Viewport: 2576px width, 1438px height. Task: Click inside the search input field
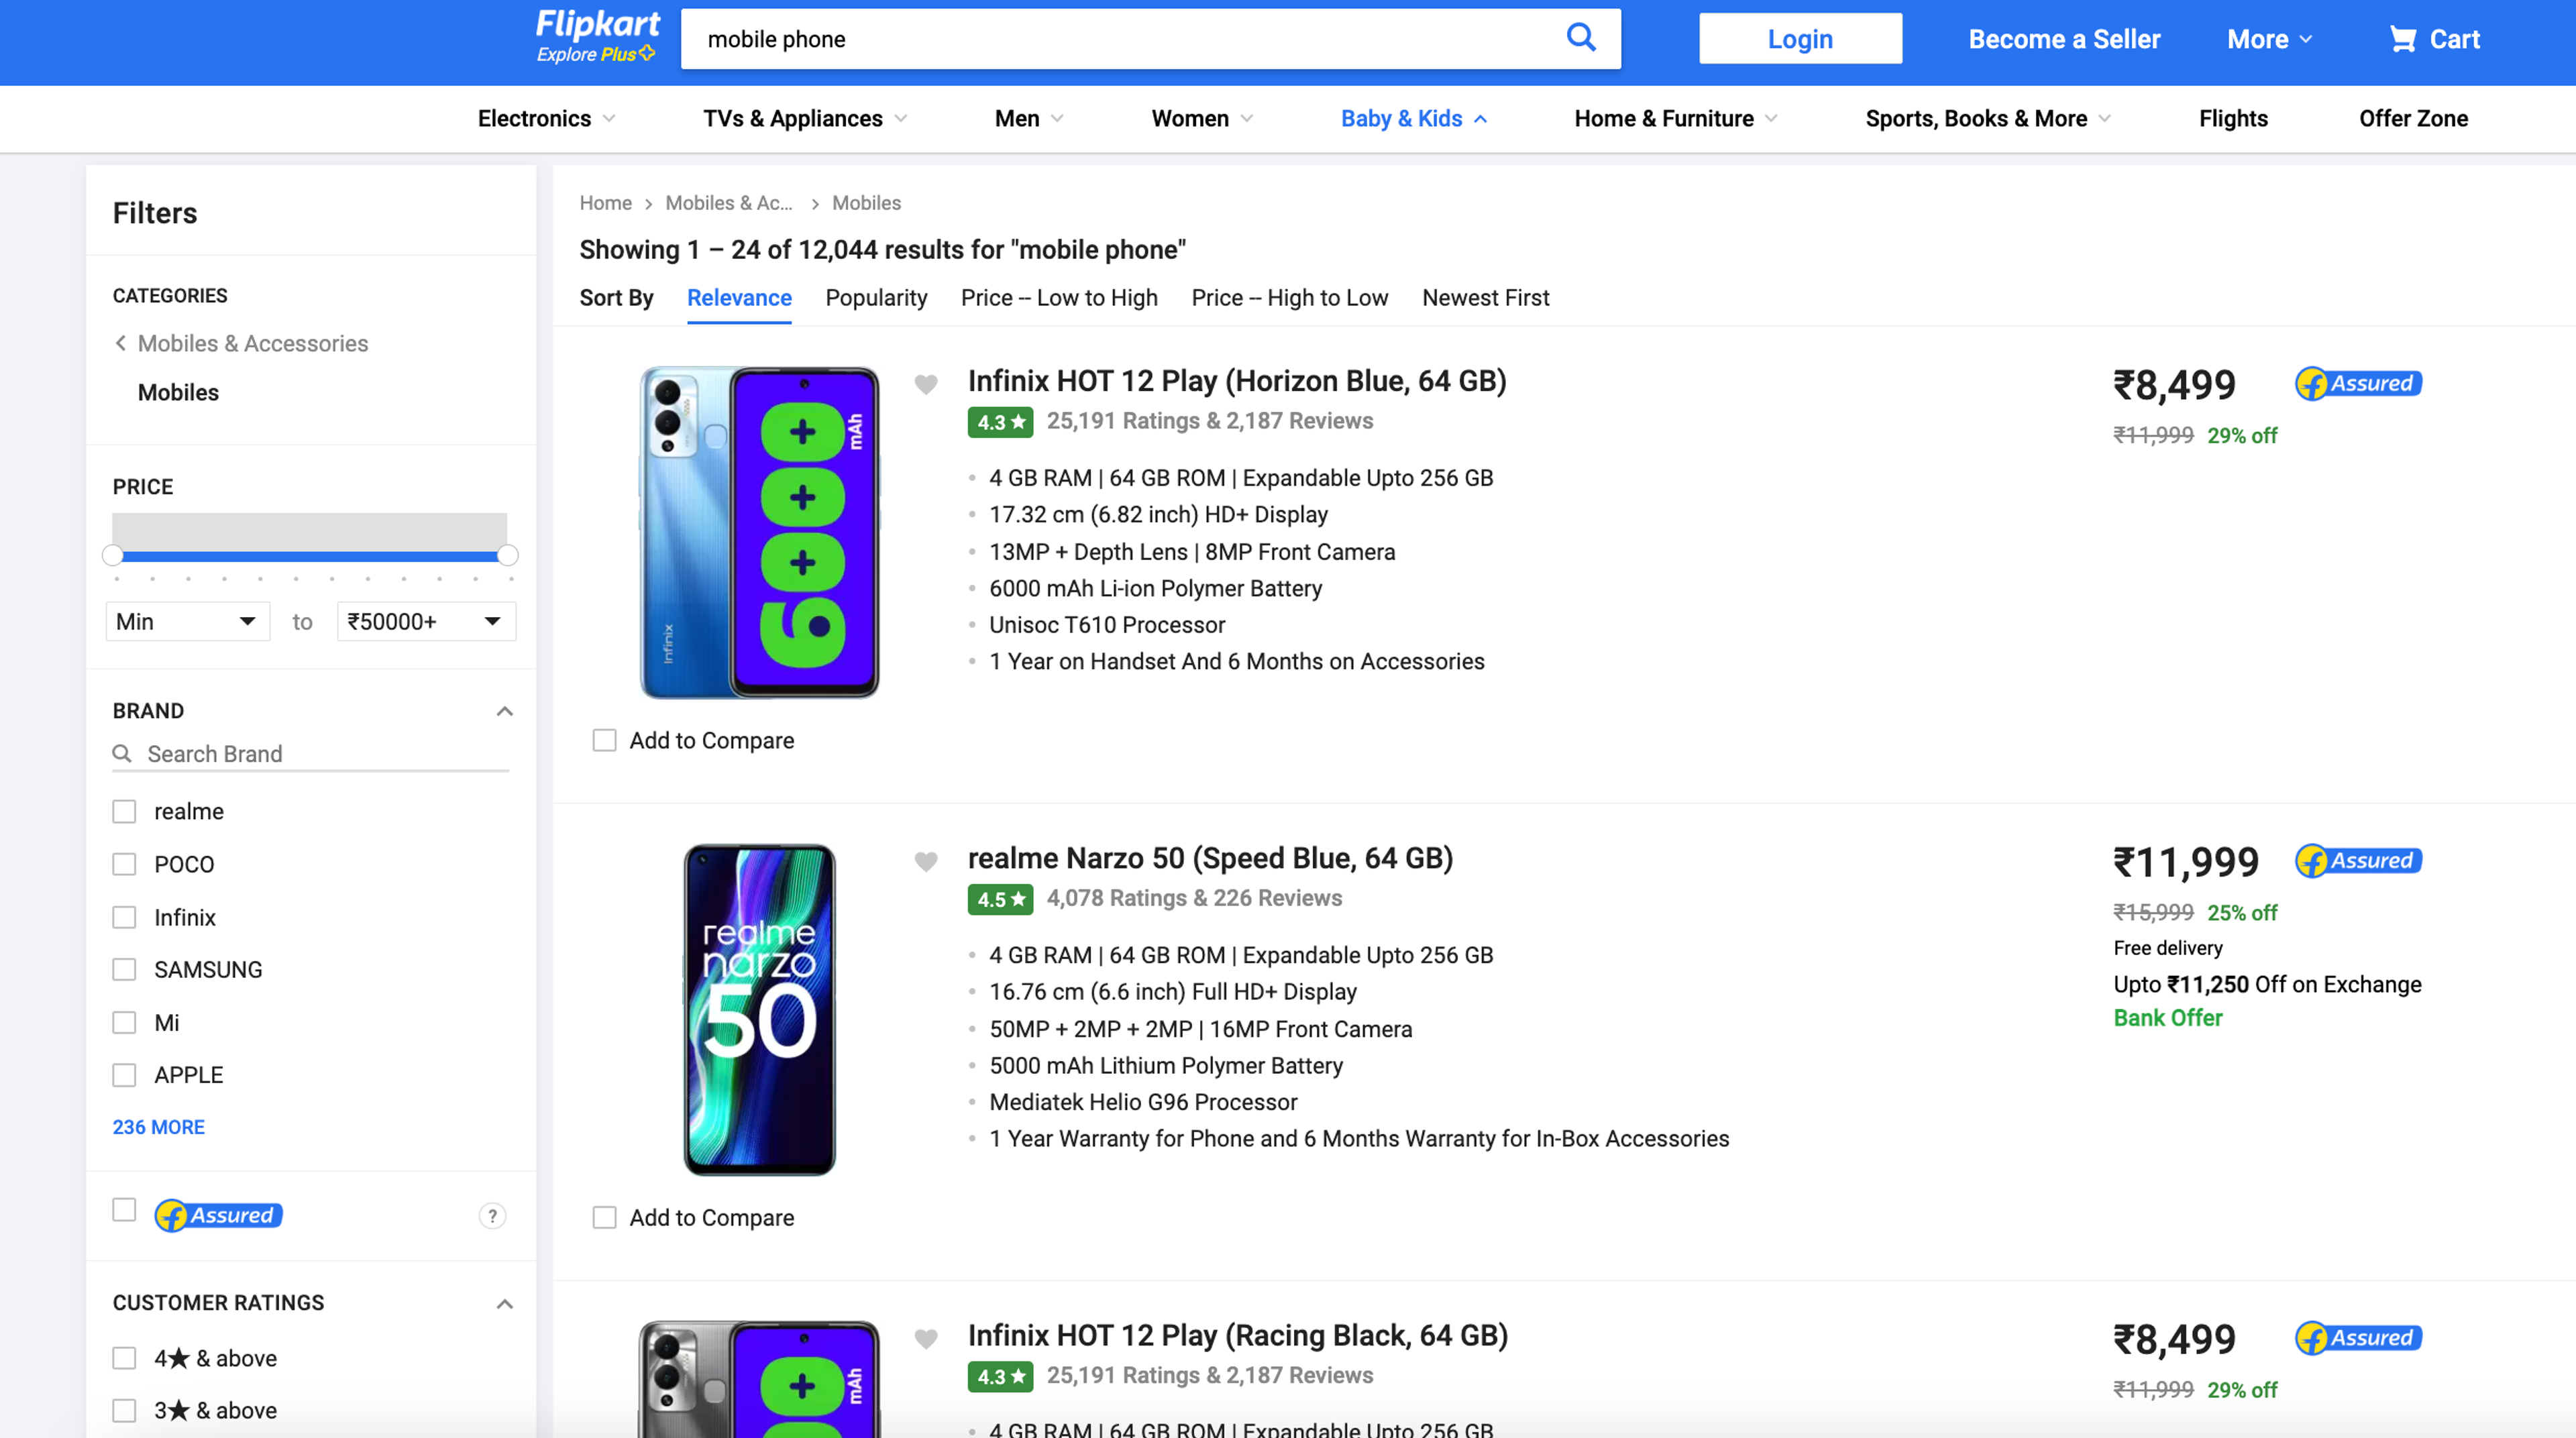click(x=1100, y=39)
